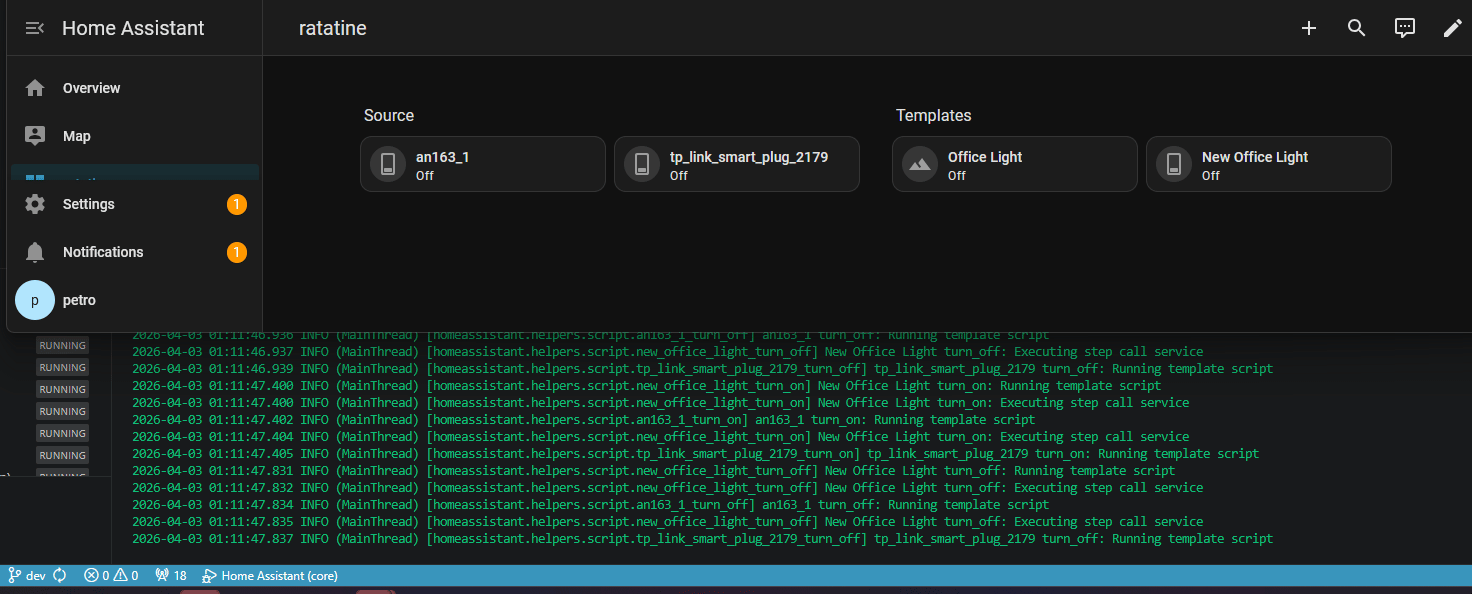Click the synchronize changes icon in status bar
Viewport: 1472px width, 594px height.
[x=60, y=575]
